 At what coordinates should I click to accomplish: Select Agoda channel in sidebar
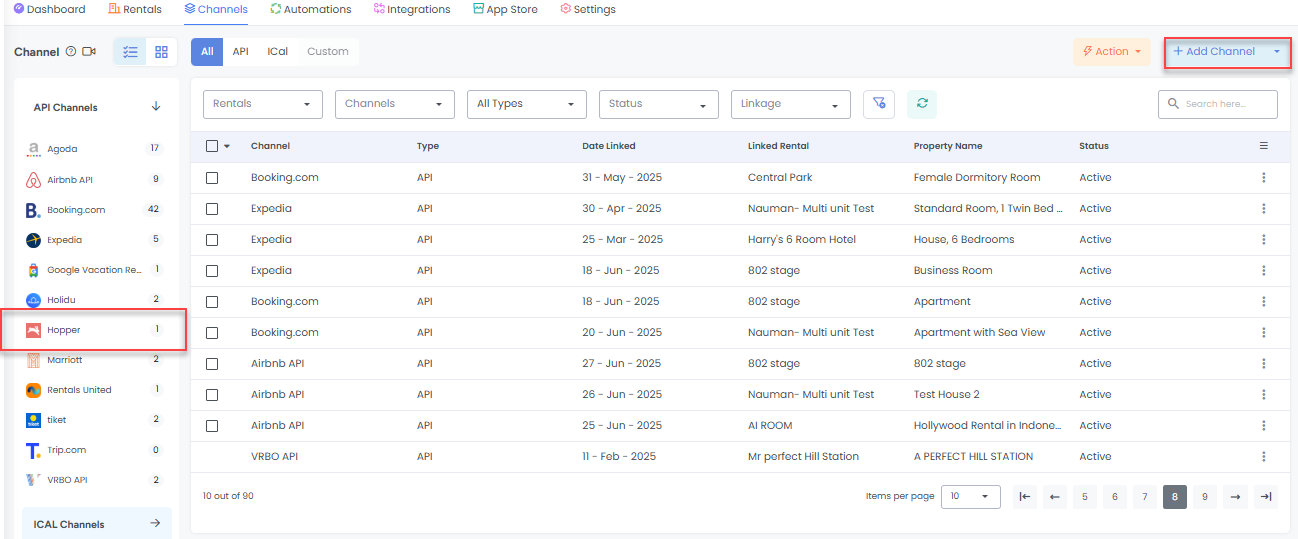[94, 149]
